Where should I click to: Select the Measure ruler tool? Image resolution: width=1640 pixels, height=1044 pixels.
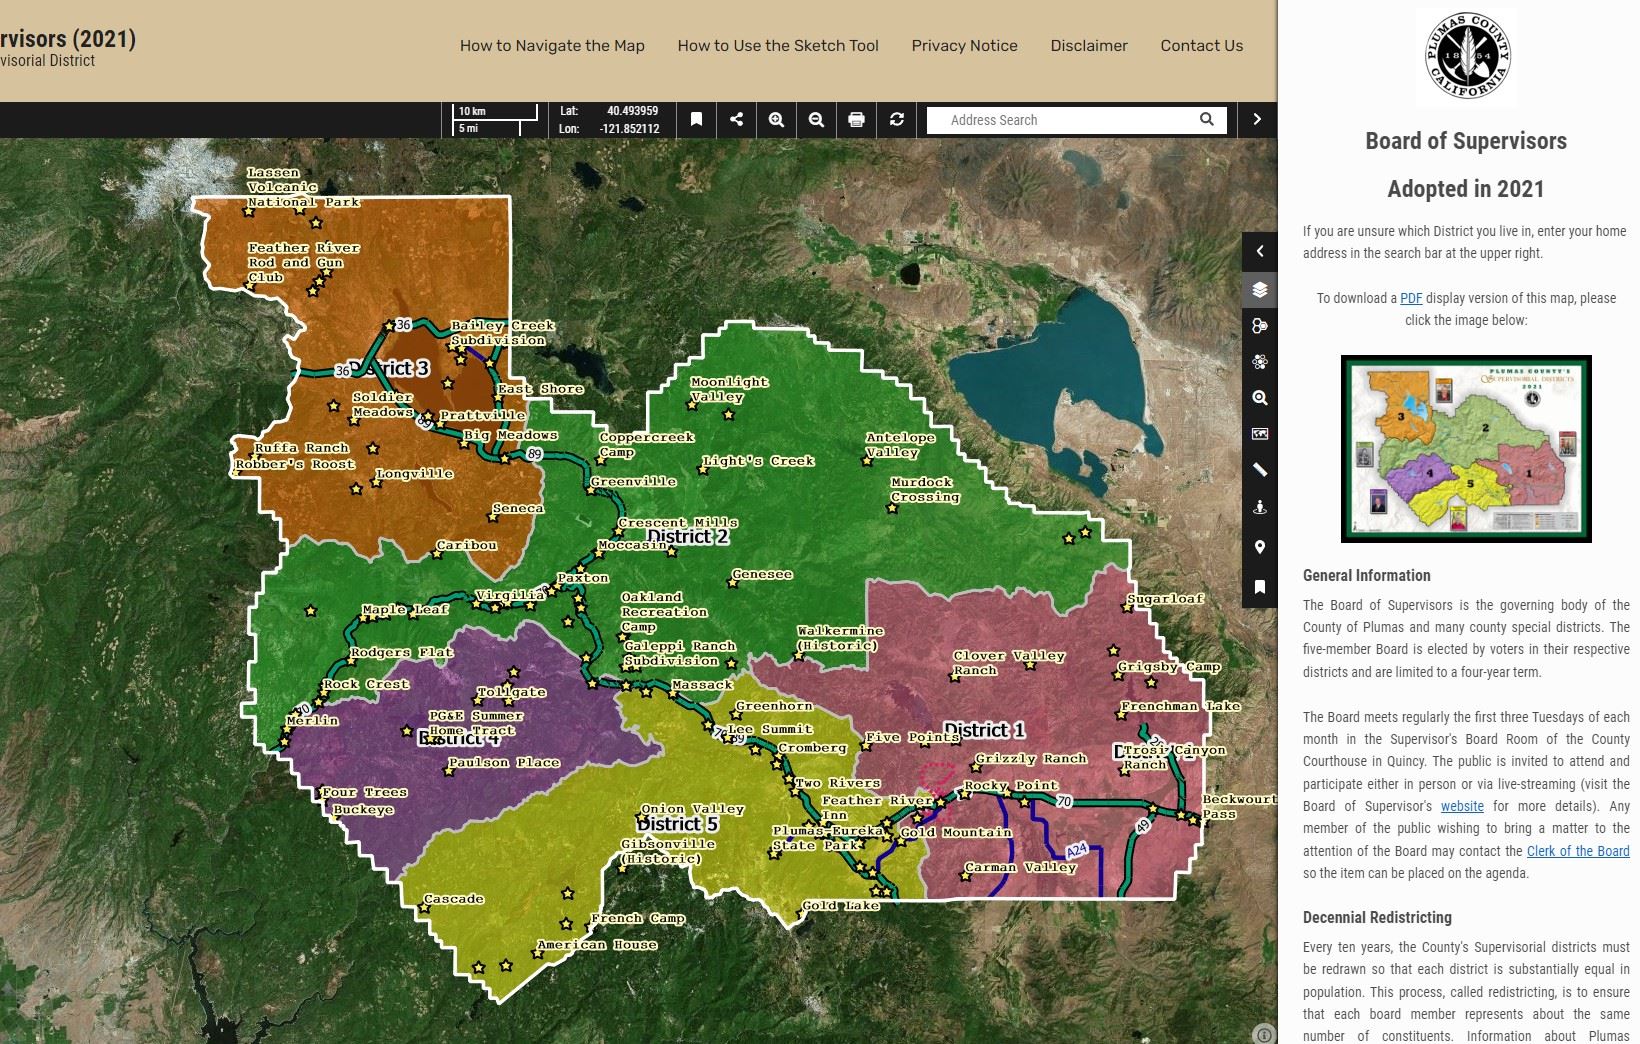1259,470
